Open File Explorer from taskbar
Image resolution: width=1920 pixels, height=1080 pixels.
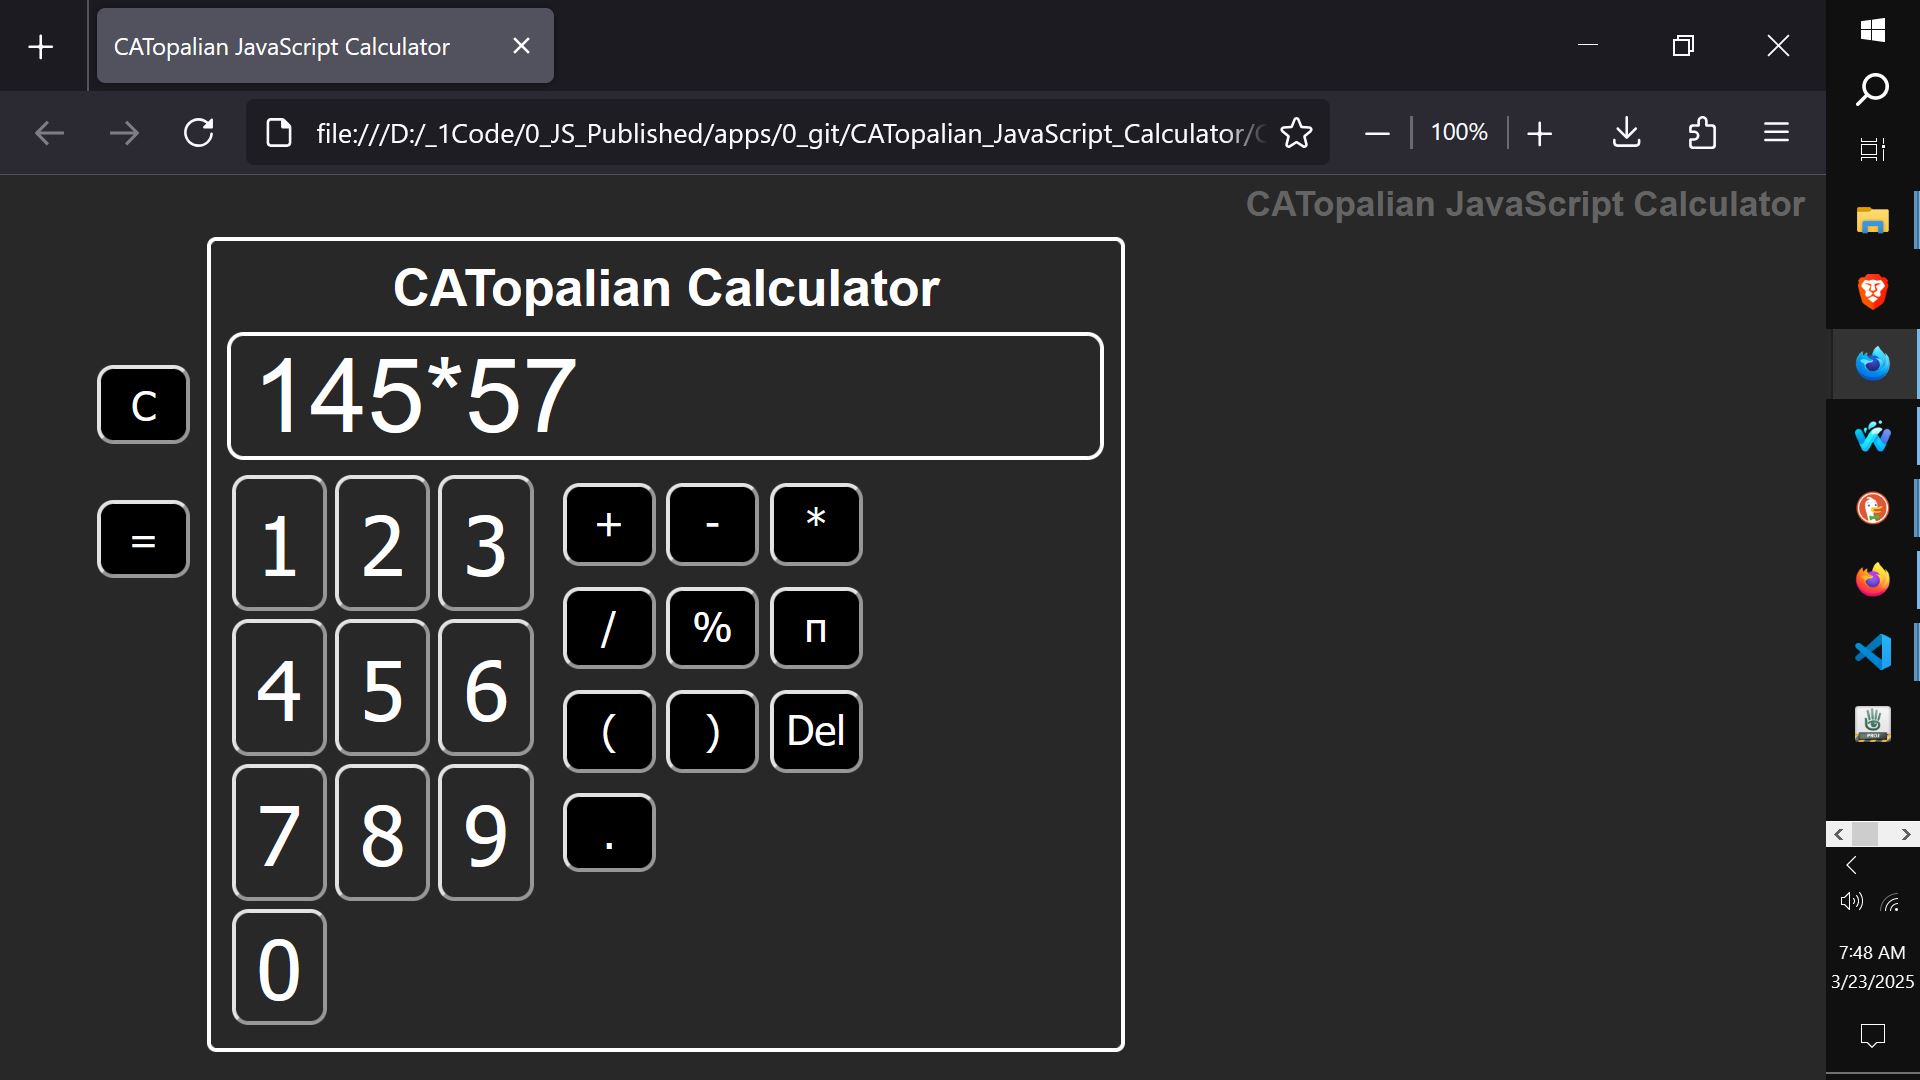pos(1873,220)
